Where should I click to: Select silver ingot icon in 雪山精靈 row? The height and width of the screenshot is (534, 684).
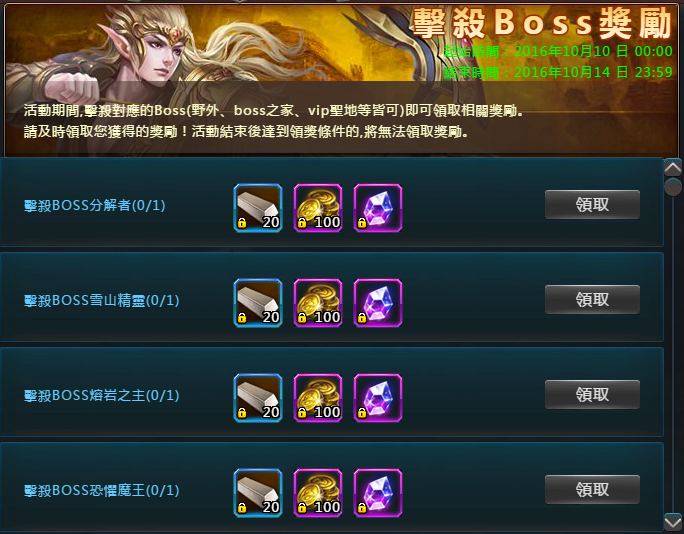pos(258,303)
